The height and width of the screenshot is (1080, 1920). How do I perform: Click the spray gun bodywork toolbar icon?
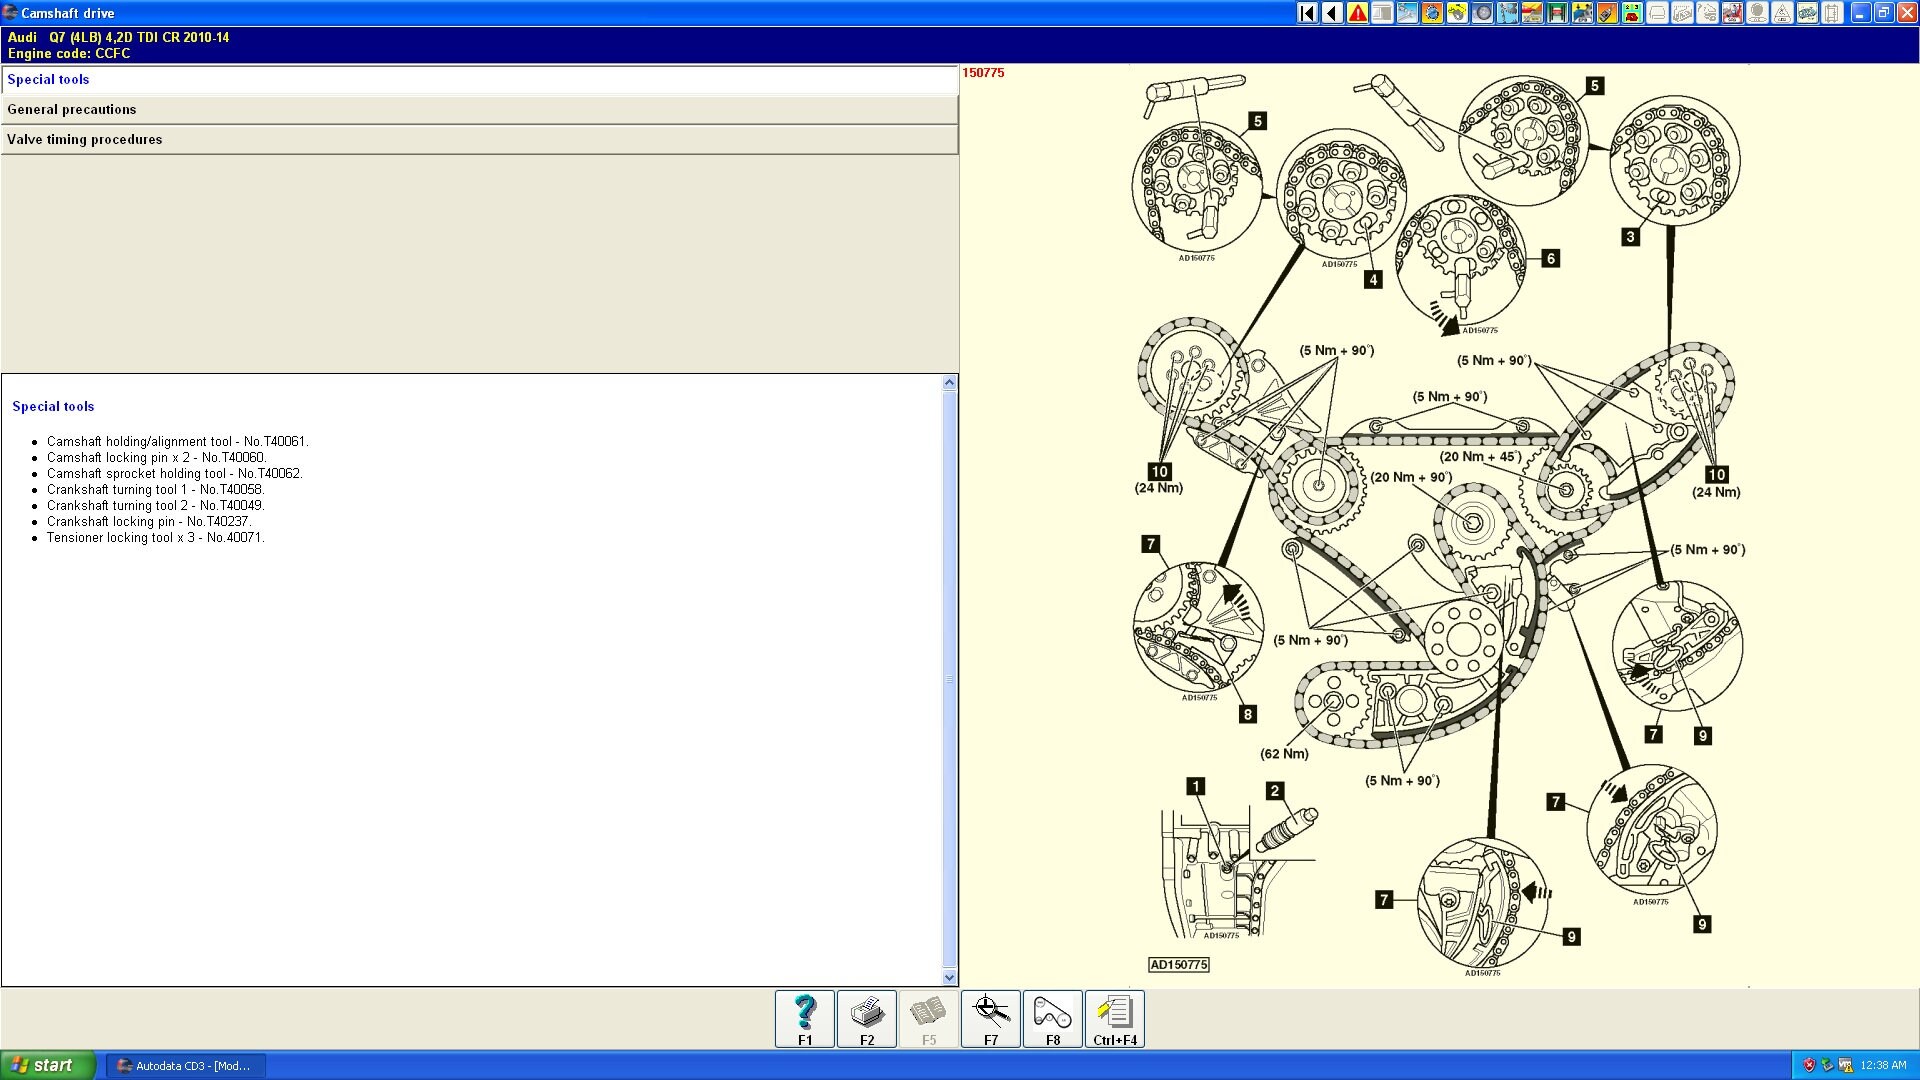[1607, 13]
